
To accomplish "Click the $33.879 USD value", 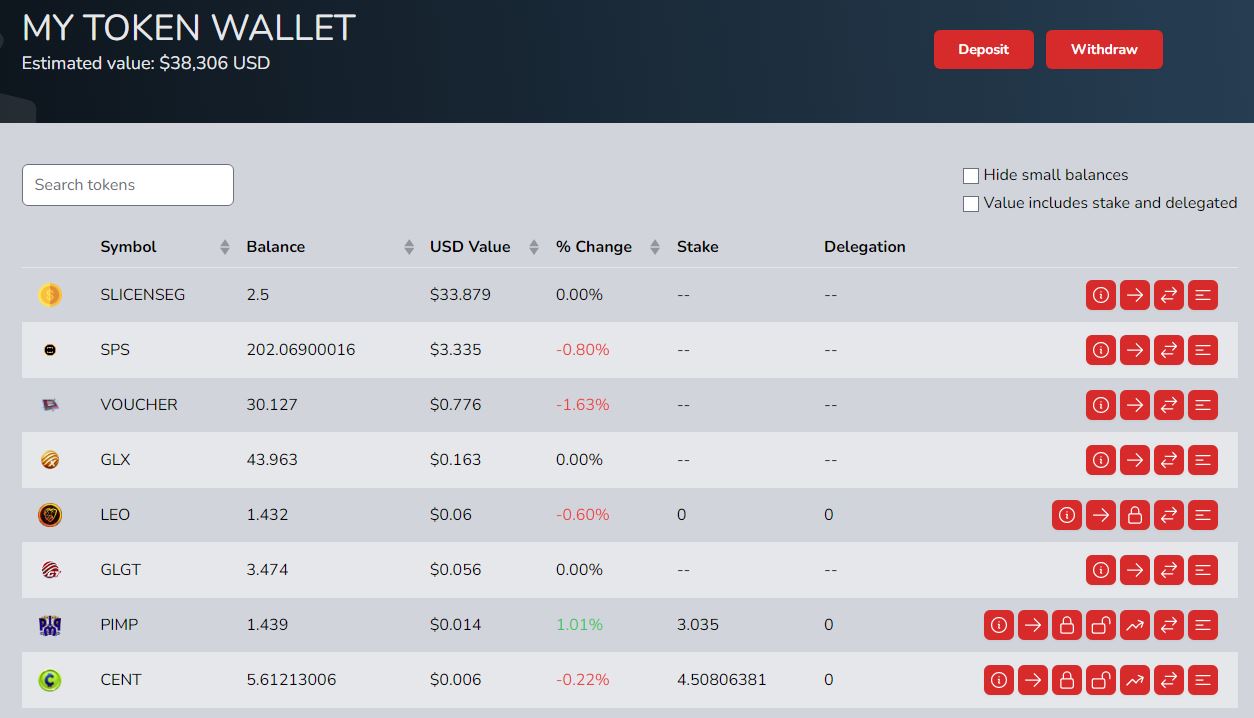I will [x=460, y=295].
